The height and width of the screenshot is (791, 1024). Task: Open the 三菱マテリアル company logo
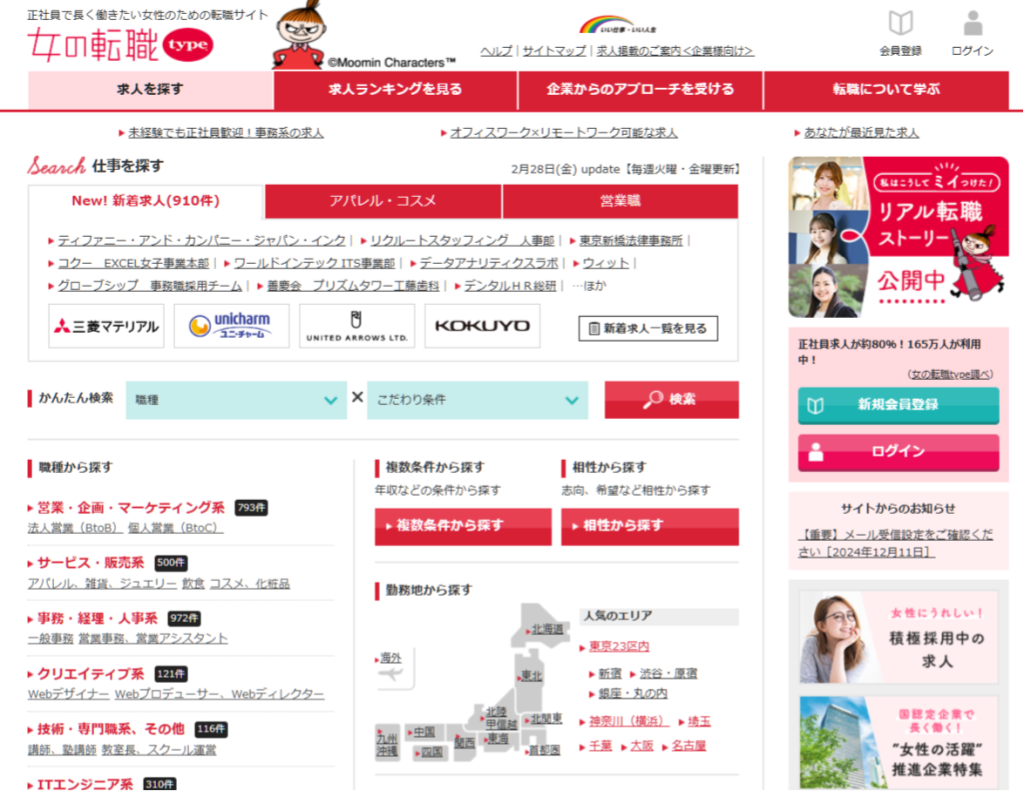(106, 327)
